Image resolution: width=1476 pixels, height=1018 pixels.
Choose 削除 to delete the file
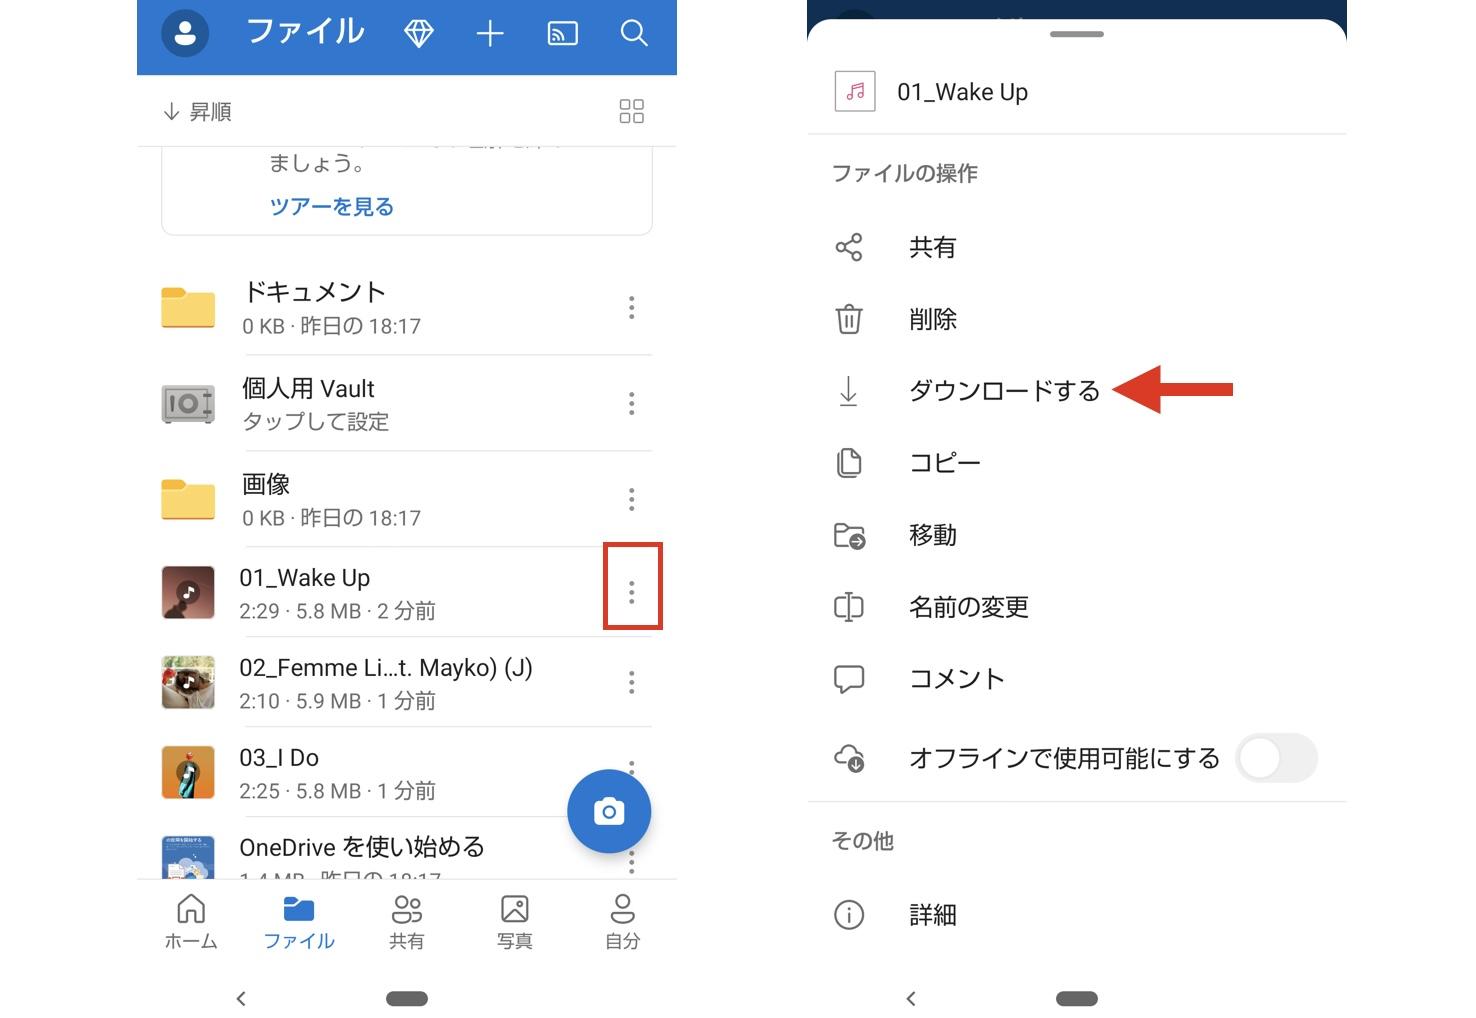tap(1077, 319)
